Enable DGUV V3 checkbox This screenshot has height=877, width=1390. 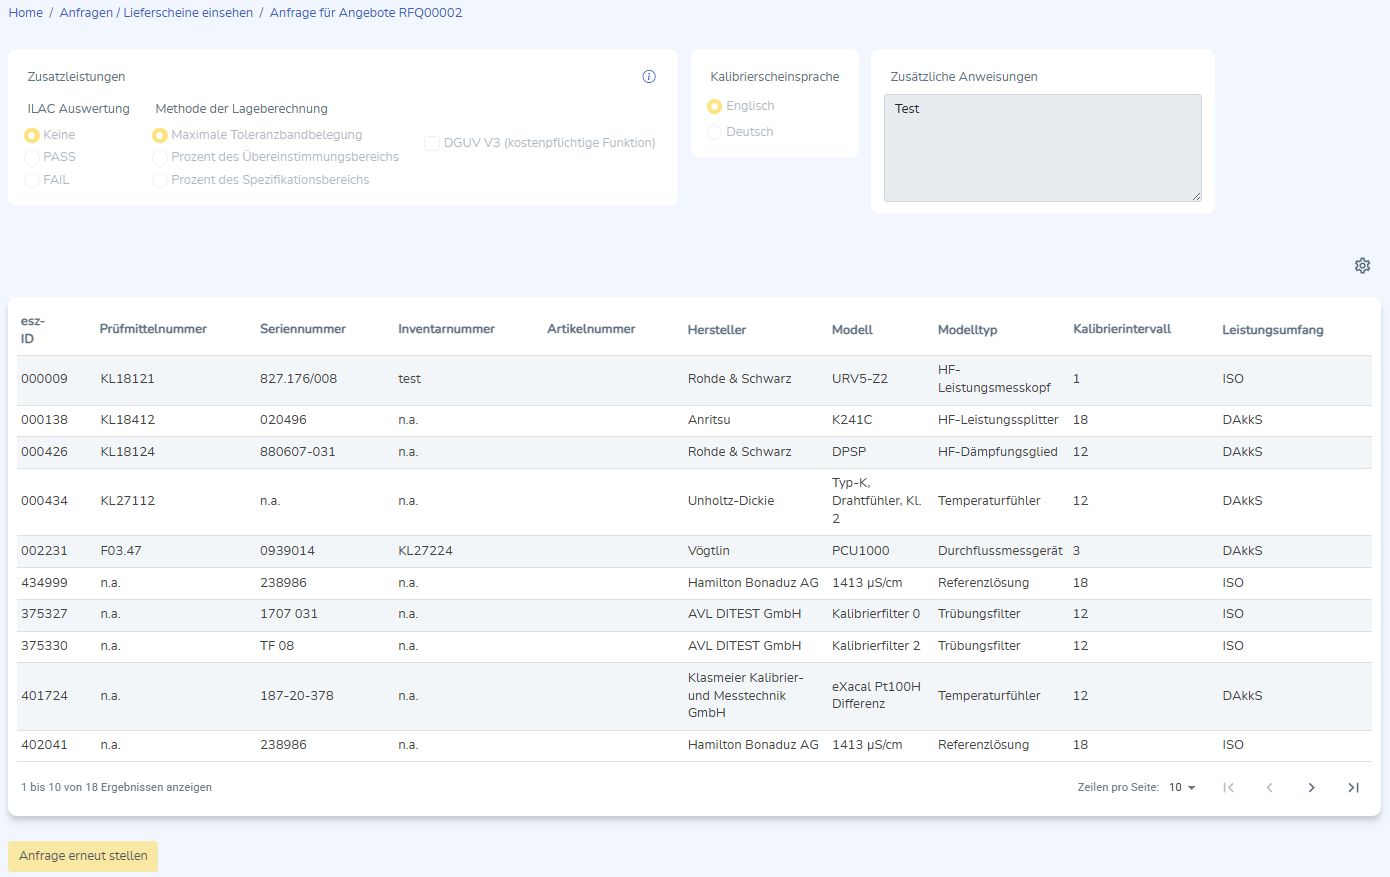point(432,143)
